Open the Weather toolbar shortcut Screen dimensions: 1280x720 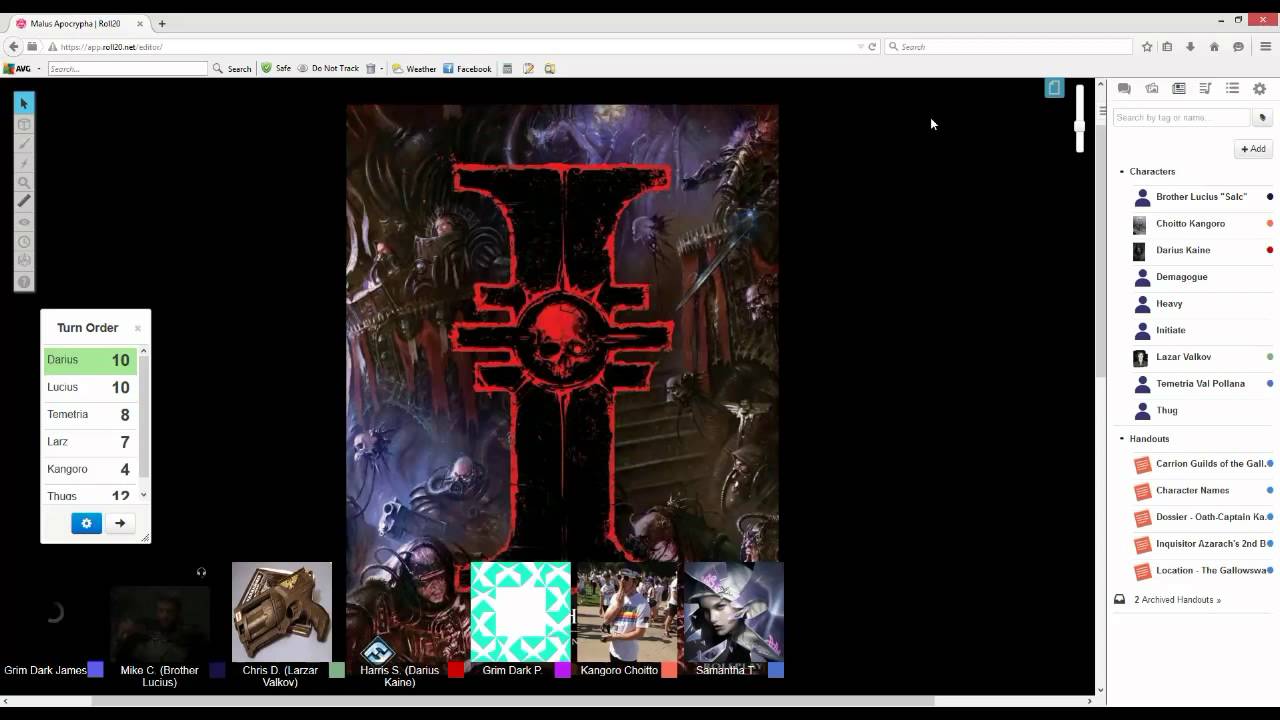click(414, 69)
